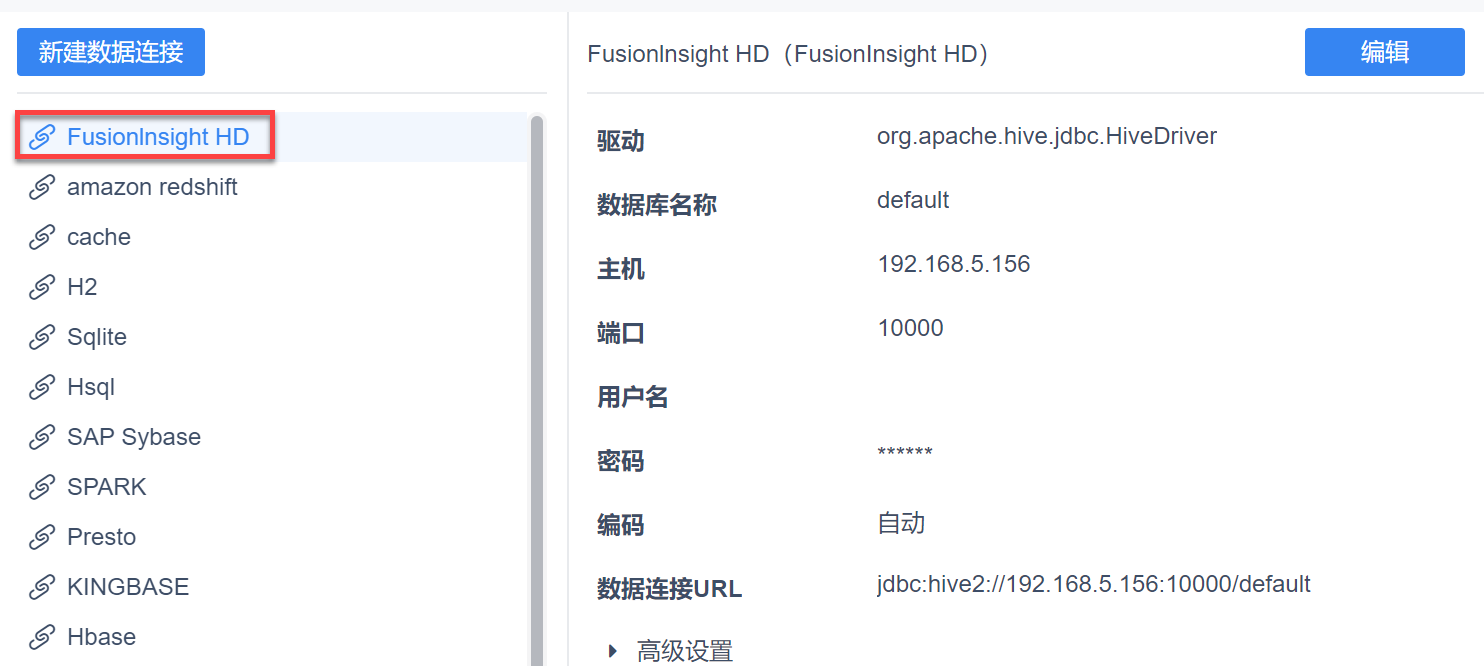This screenshot has width=1484, height=666.
Task: Click the cache connection link icon
Action: 41,237
